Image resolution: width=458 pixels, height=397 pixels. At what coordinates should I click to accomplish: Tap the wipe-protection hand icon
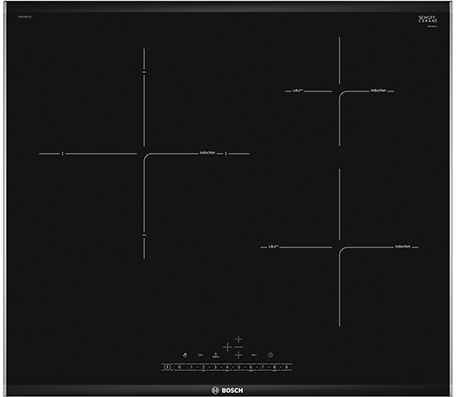185,355
